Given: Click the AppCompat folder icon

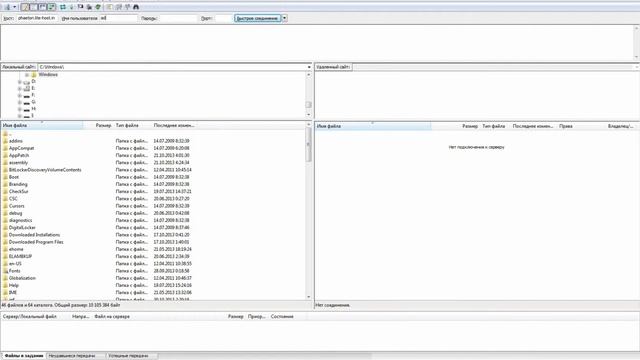Looking at the screenshot, I should pyautogui.click(x=5, y=148).
